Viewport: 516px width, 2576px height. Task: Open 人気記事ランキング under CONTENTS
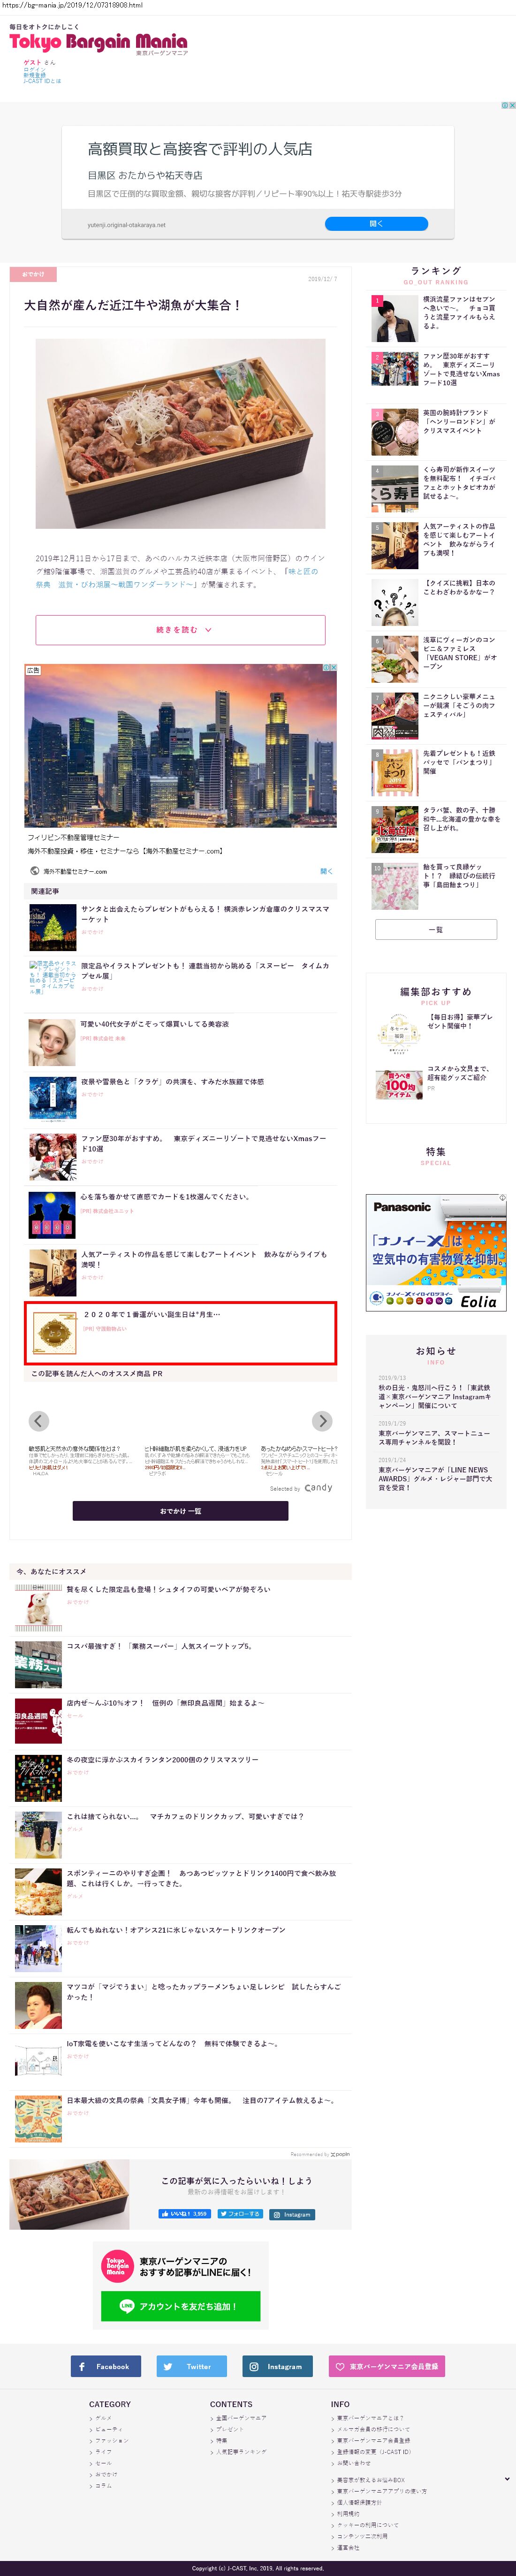240,2451
